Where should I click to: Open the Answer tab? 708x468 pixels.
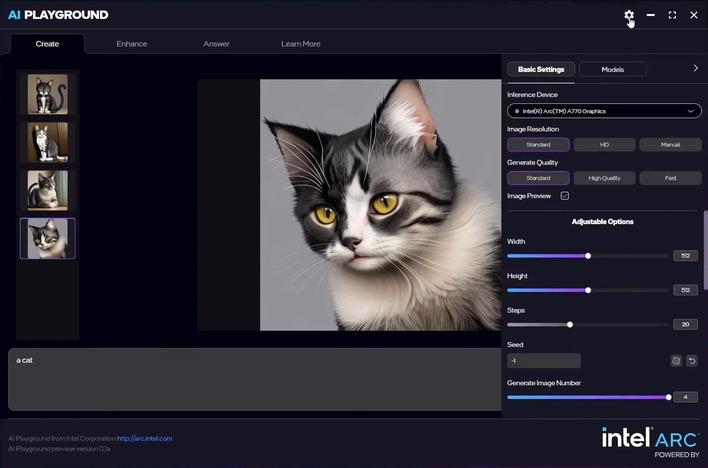point(216,44)
